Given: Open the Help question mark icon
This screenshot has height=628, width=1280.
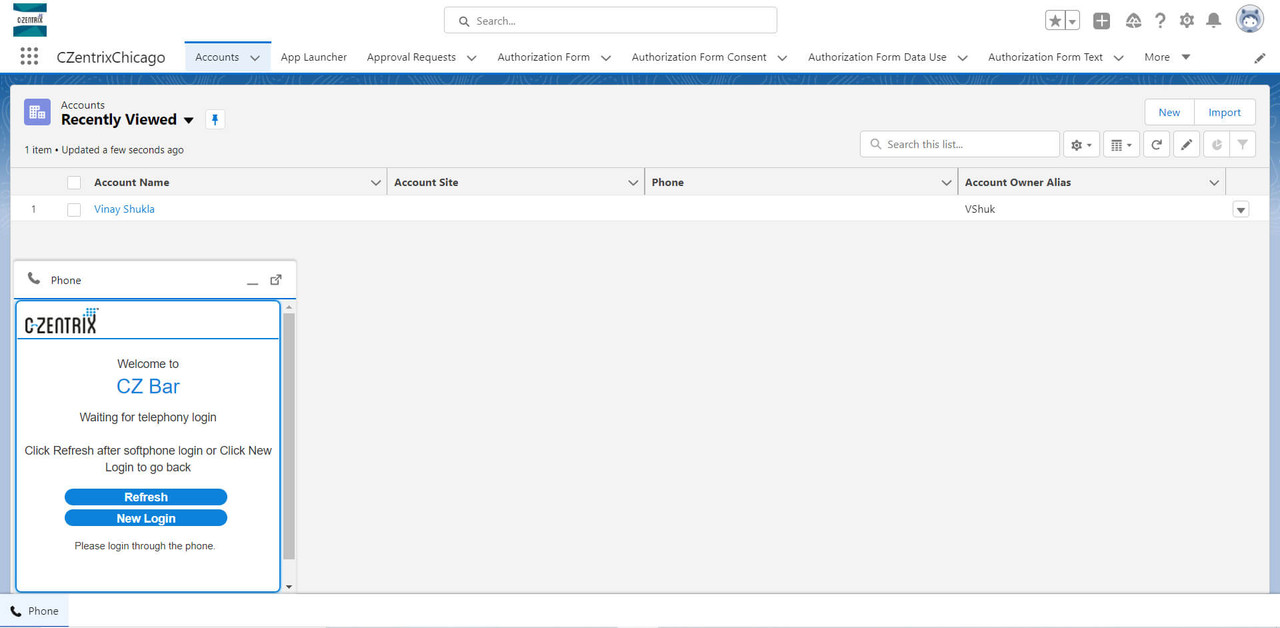Looking at the screenshot, I should [x=1160, y=21].
